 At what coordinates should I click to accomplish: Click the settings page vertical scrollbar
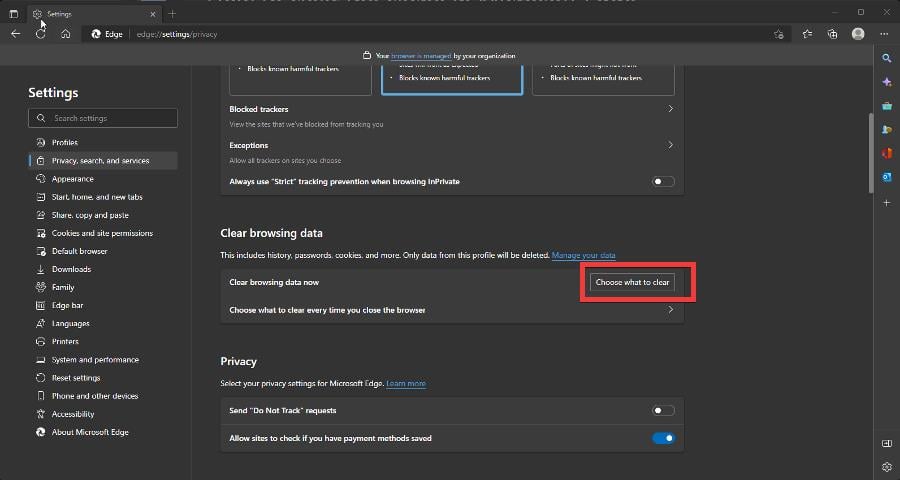pyautogui.click(x=870, y=153)
